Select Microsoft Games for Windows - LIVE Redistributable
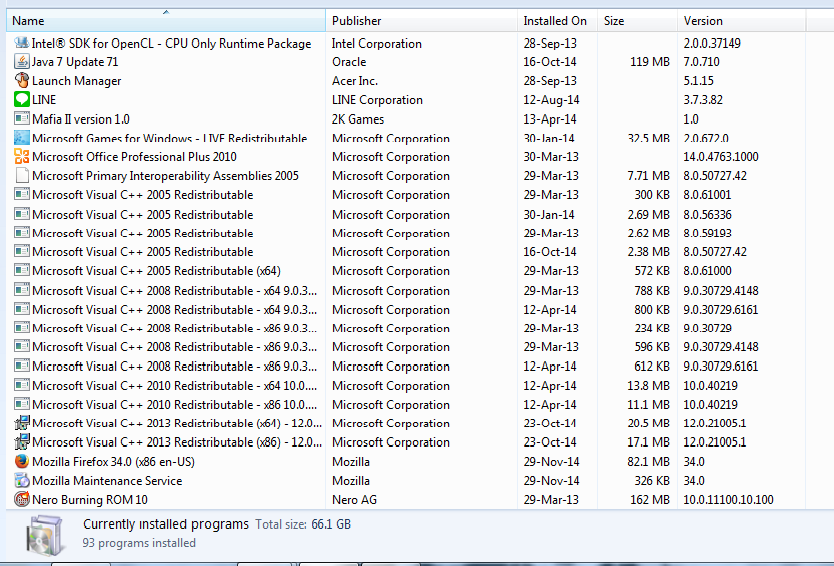Image resolution: width=834 pixels, height=566 pixels. tap(170, 138)
